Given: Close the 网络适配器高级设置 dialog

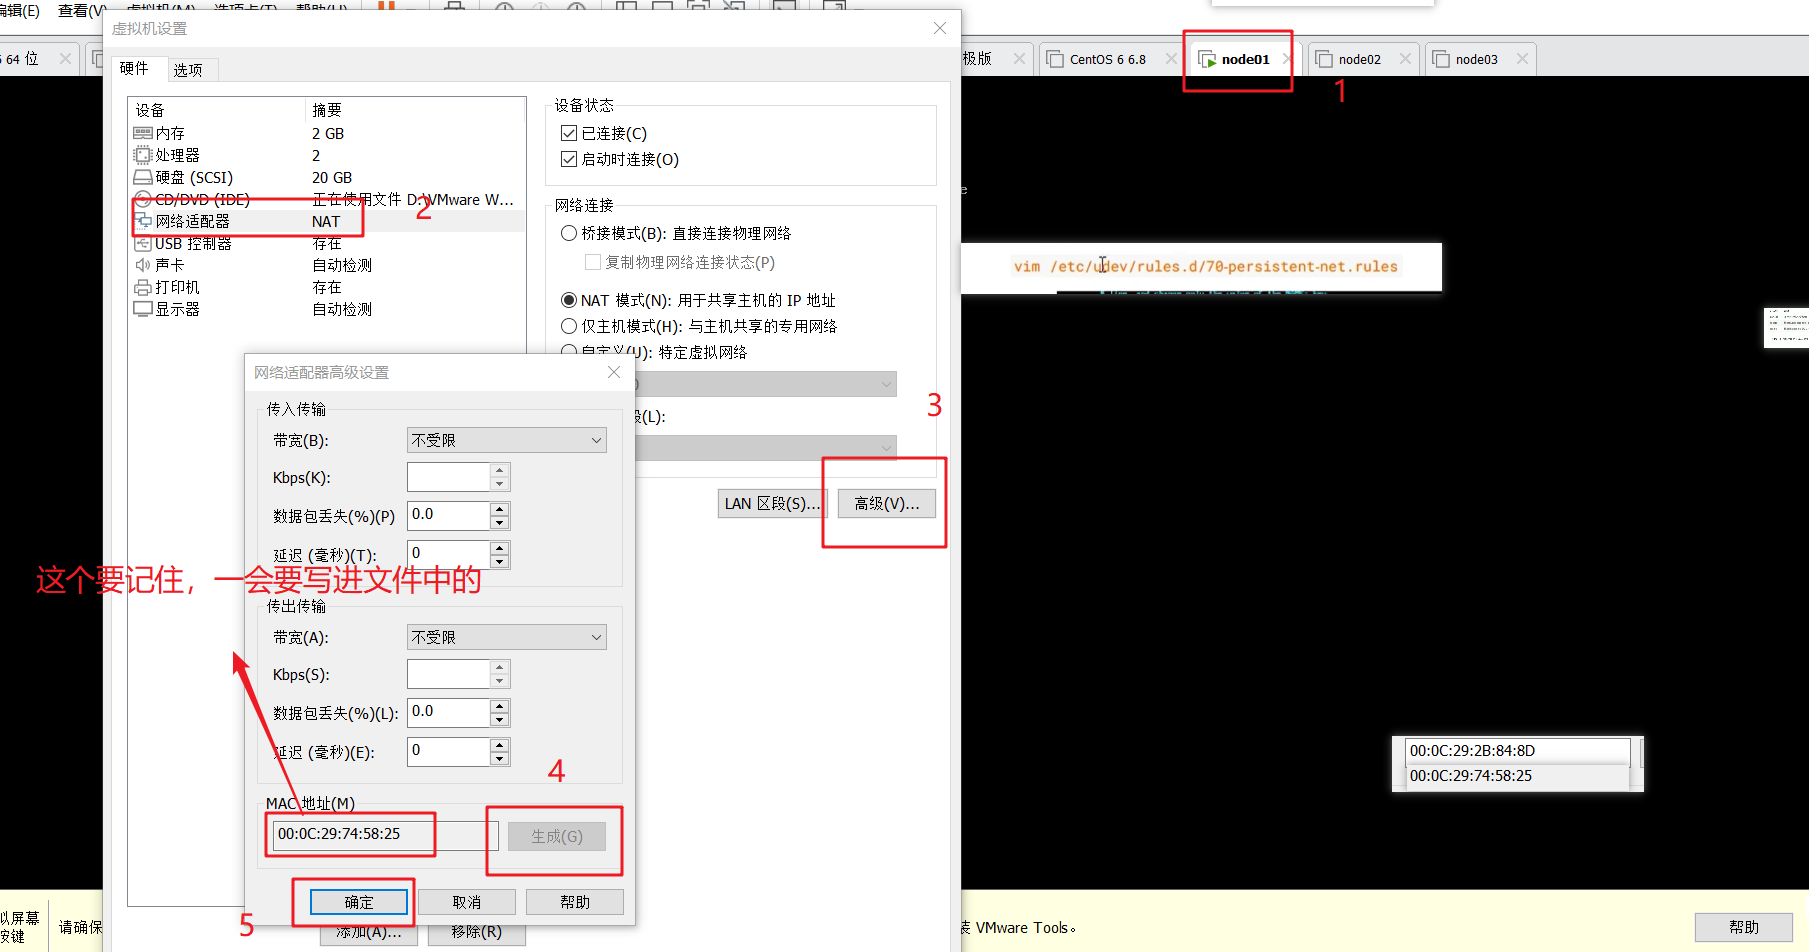Looking at the screenshot, I should click(614, 372).
